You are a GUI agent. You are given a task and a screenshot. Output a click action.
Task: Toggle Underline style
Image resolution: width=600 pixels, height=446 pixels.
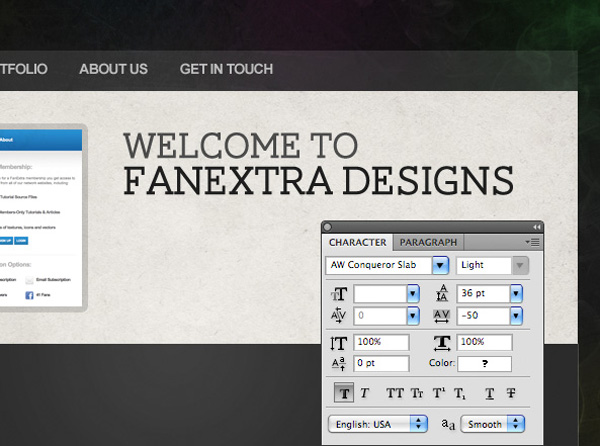[x=489, y=393]
